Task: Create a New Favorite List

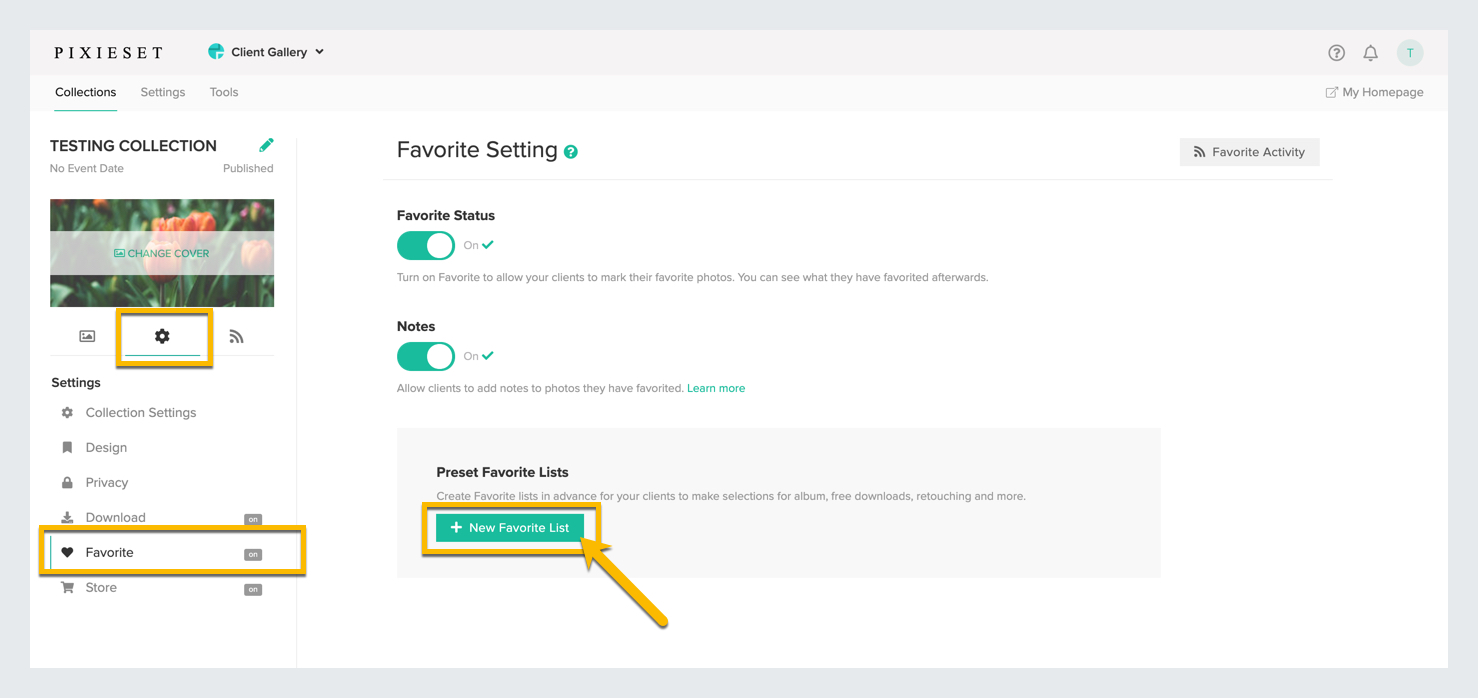Action: [510, 527]
